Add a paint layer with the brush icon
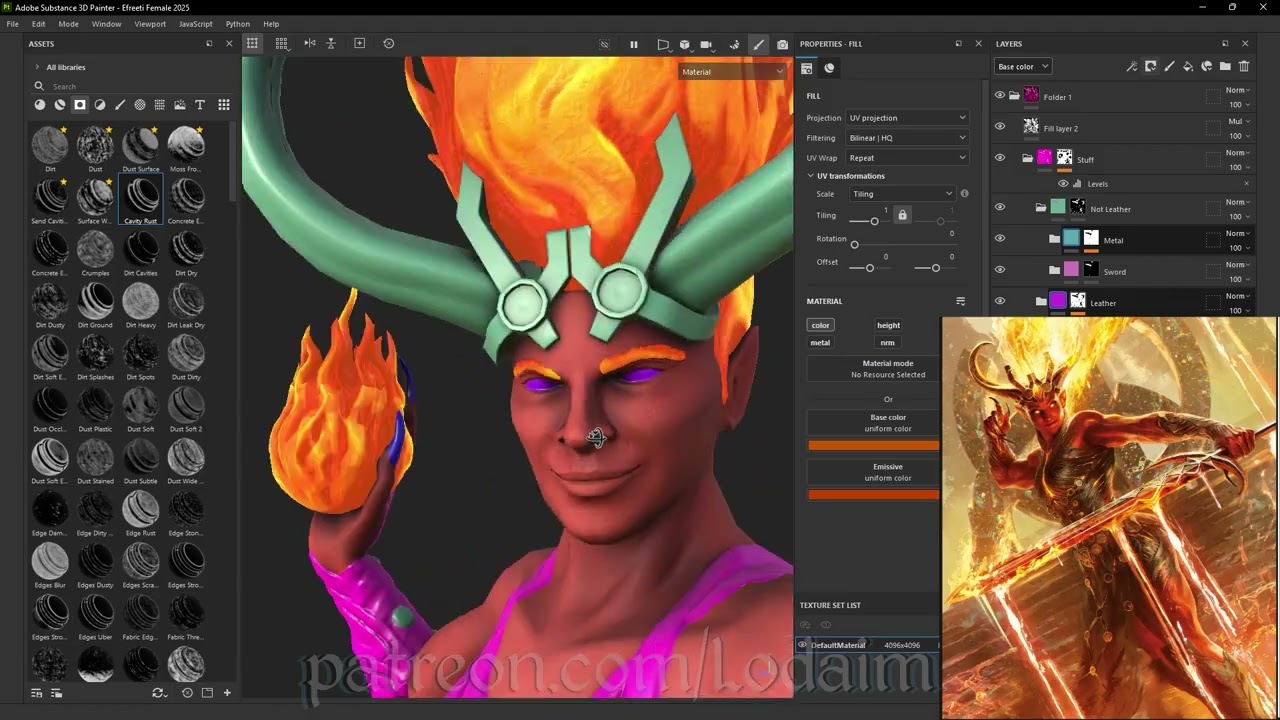 (x=1169, y=66)
